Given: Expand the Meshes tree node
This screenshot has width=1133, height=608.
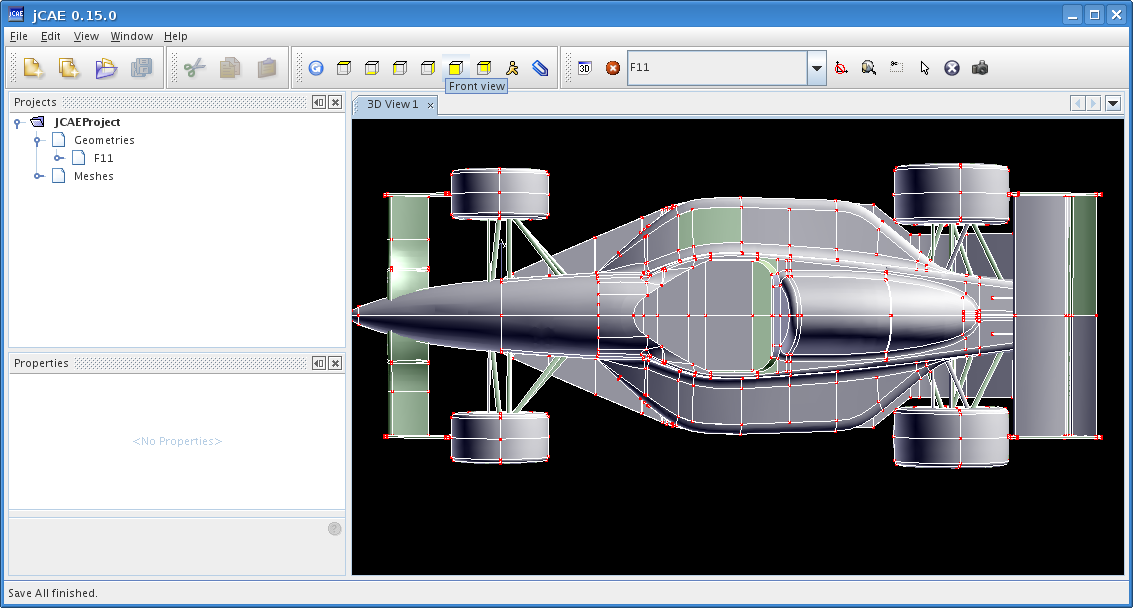Looking at the screenshot, I should coord(38,176).
